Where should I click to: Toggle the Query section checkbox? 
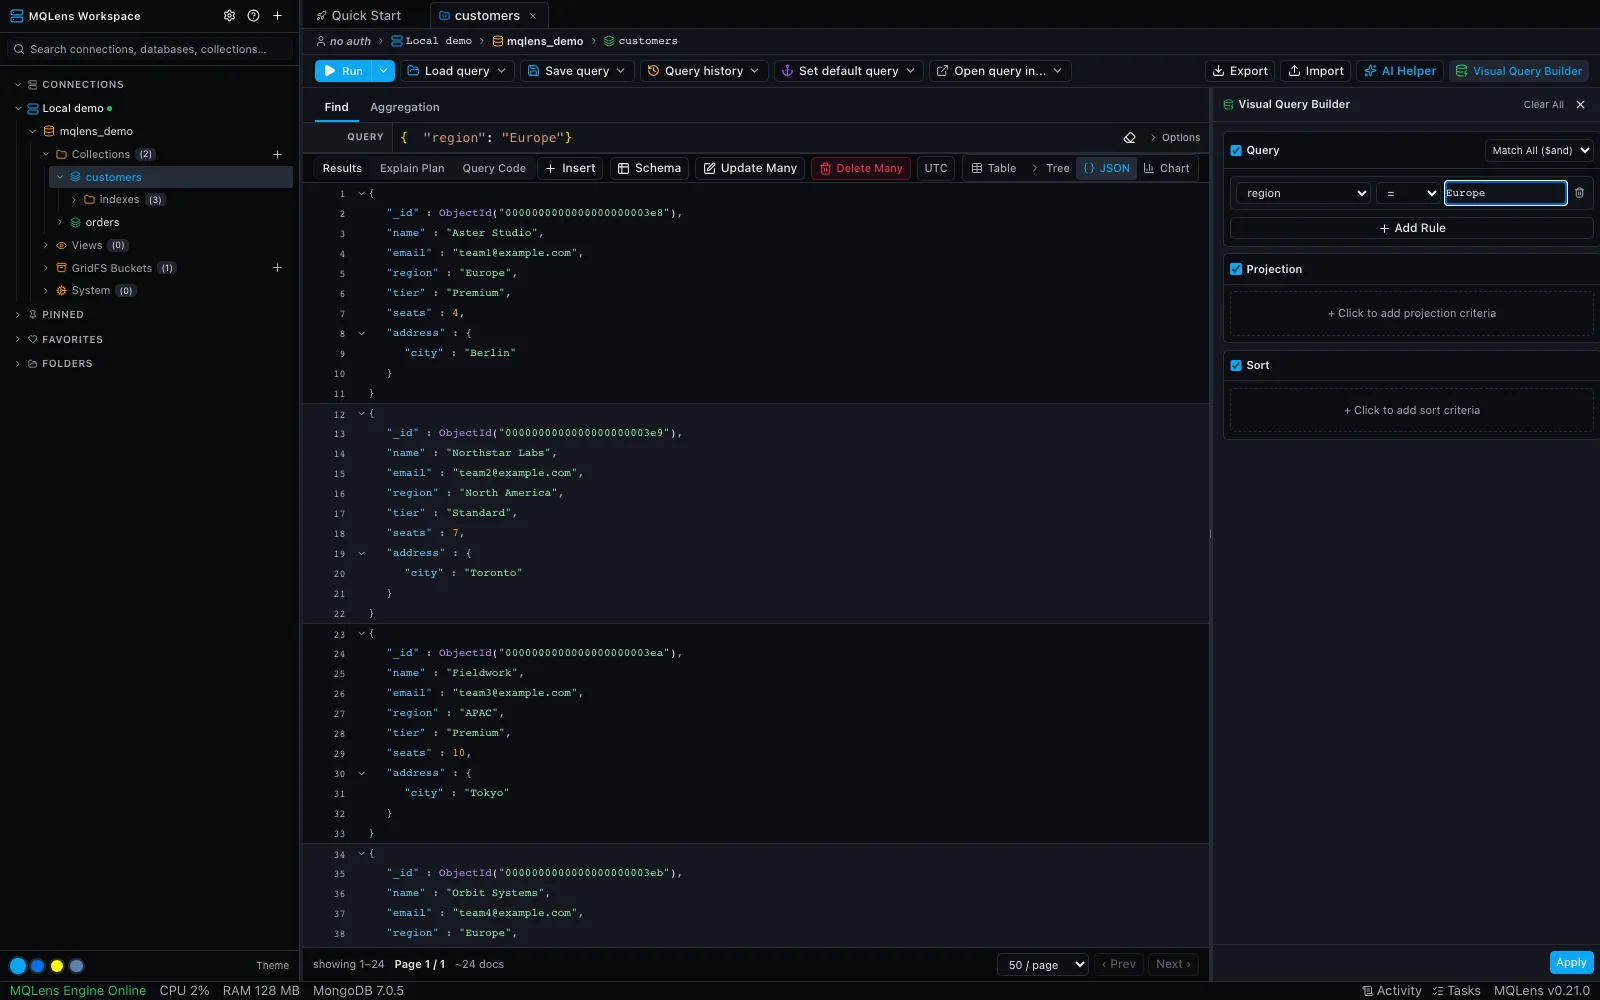point(1236,150)
